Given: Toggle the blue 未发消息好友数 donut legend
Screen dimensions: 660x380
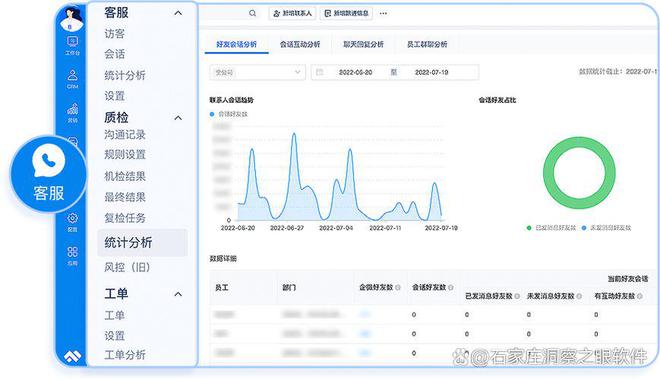Looking at the screenshot, I should pos(606,228).
